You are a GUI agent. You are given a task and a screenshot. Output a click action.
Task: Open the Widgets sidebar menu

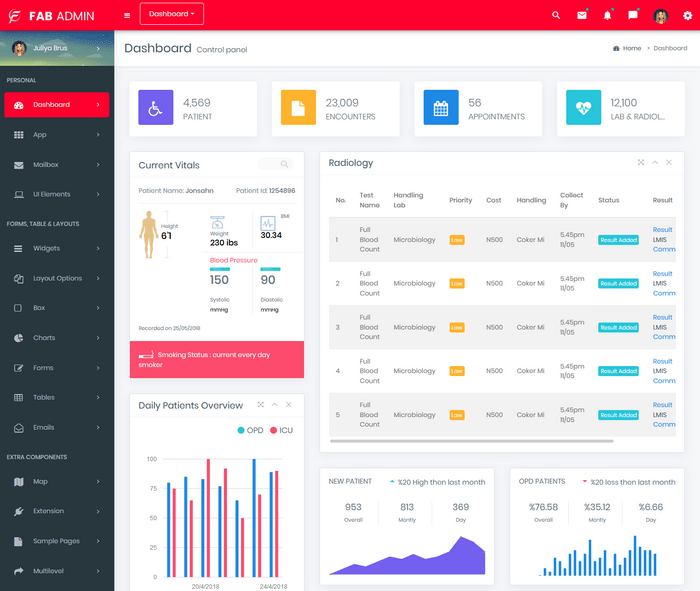pos(57,248)
